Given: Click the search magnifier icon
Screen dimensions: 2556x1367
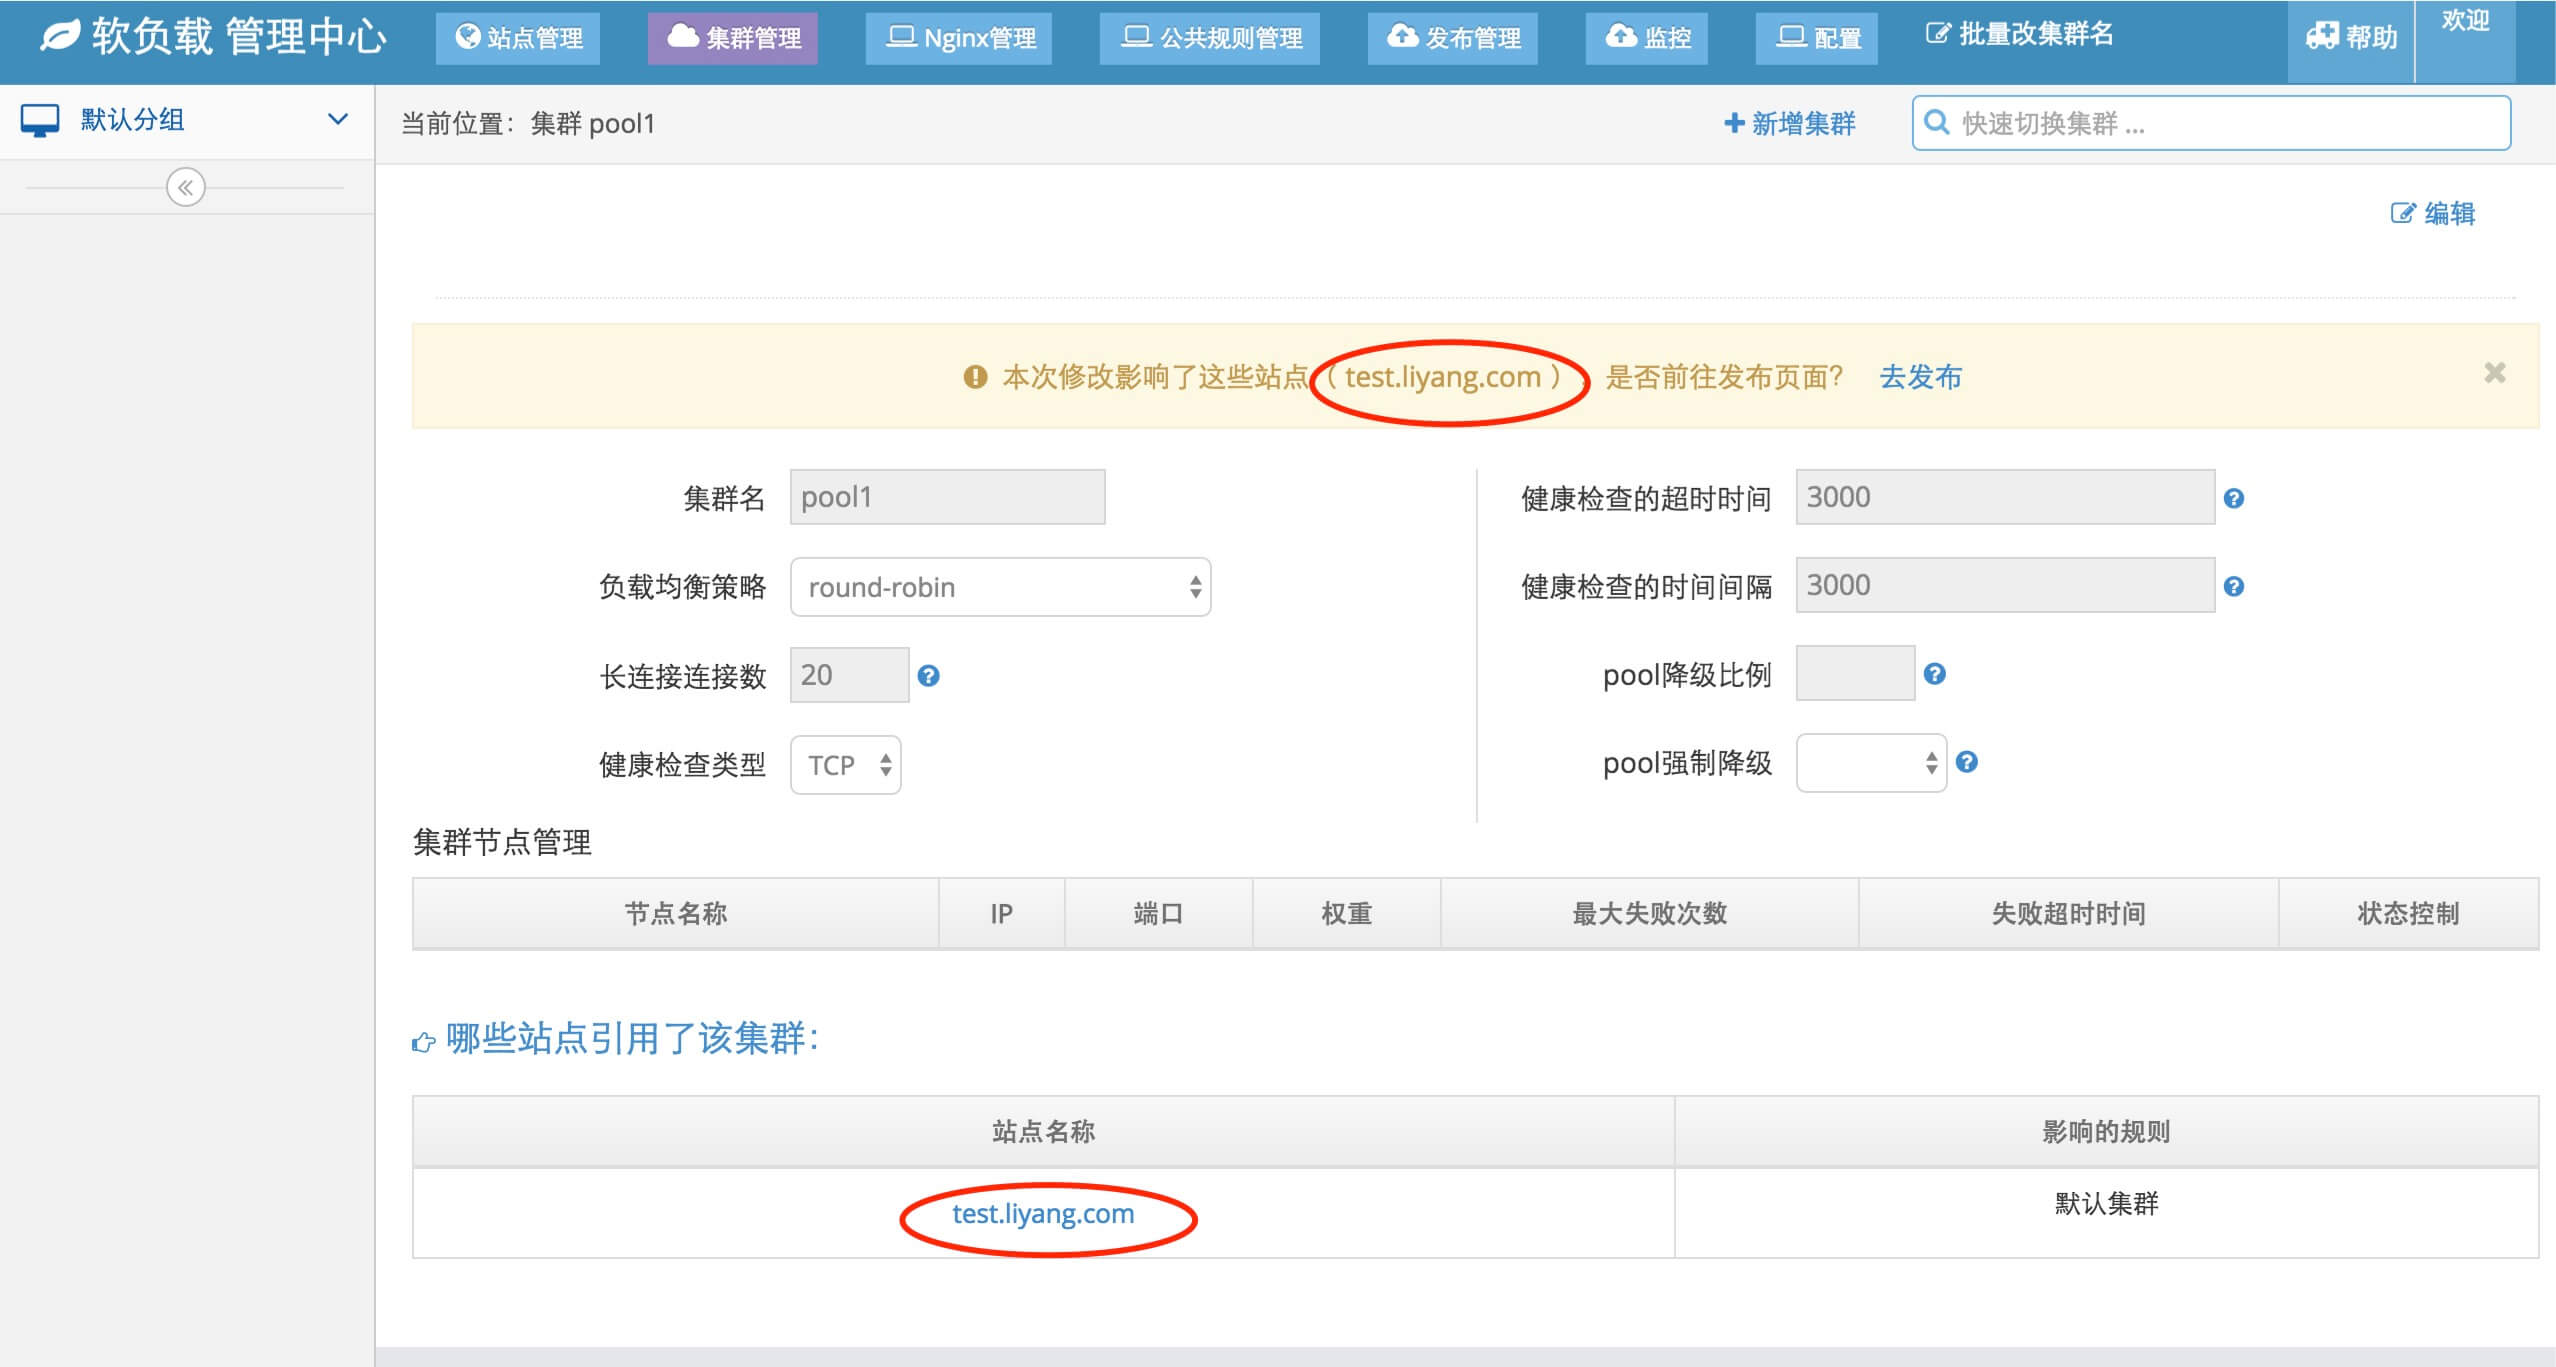Looking at the screenshot, I should (x=1937, y=122).
